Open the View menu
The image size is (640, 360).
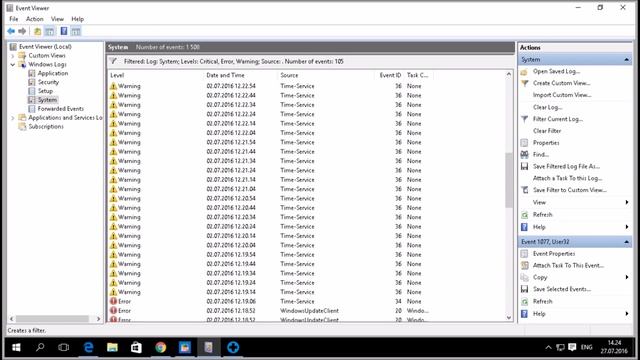pos(57,19)
